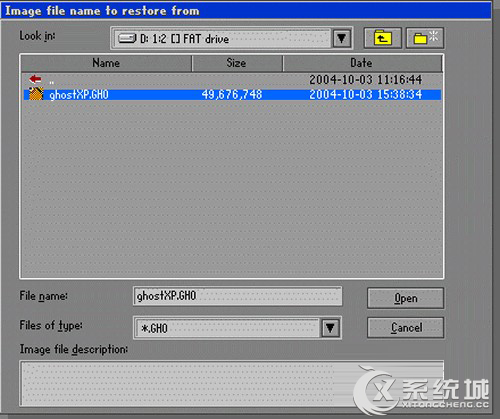Click the date 2004-10-03 15:38:34
Screen dimensions: 500x419
coord(365,95)
